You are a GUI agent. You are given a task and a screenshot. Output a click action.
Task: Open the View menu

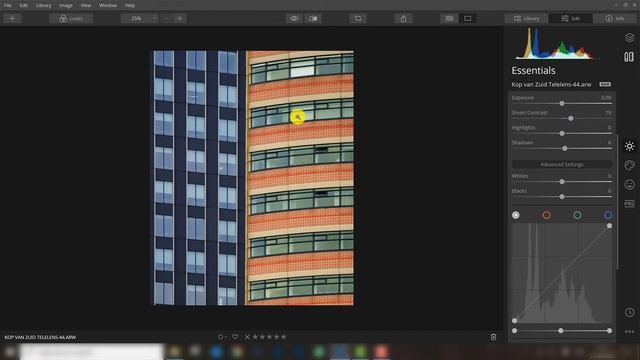coord(86,5)
